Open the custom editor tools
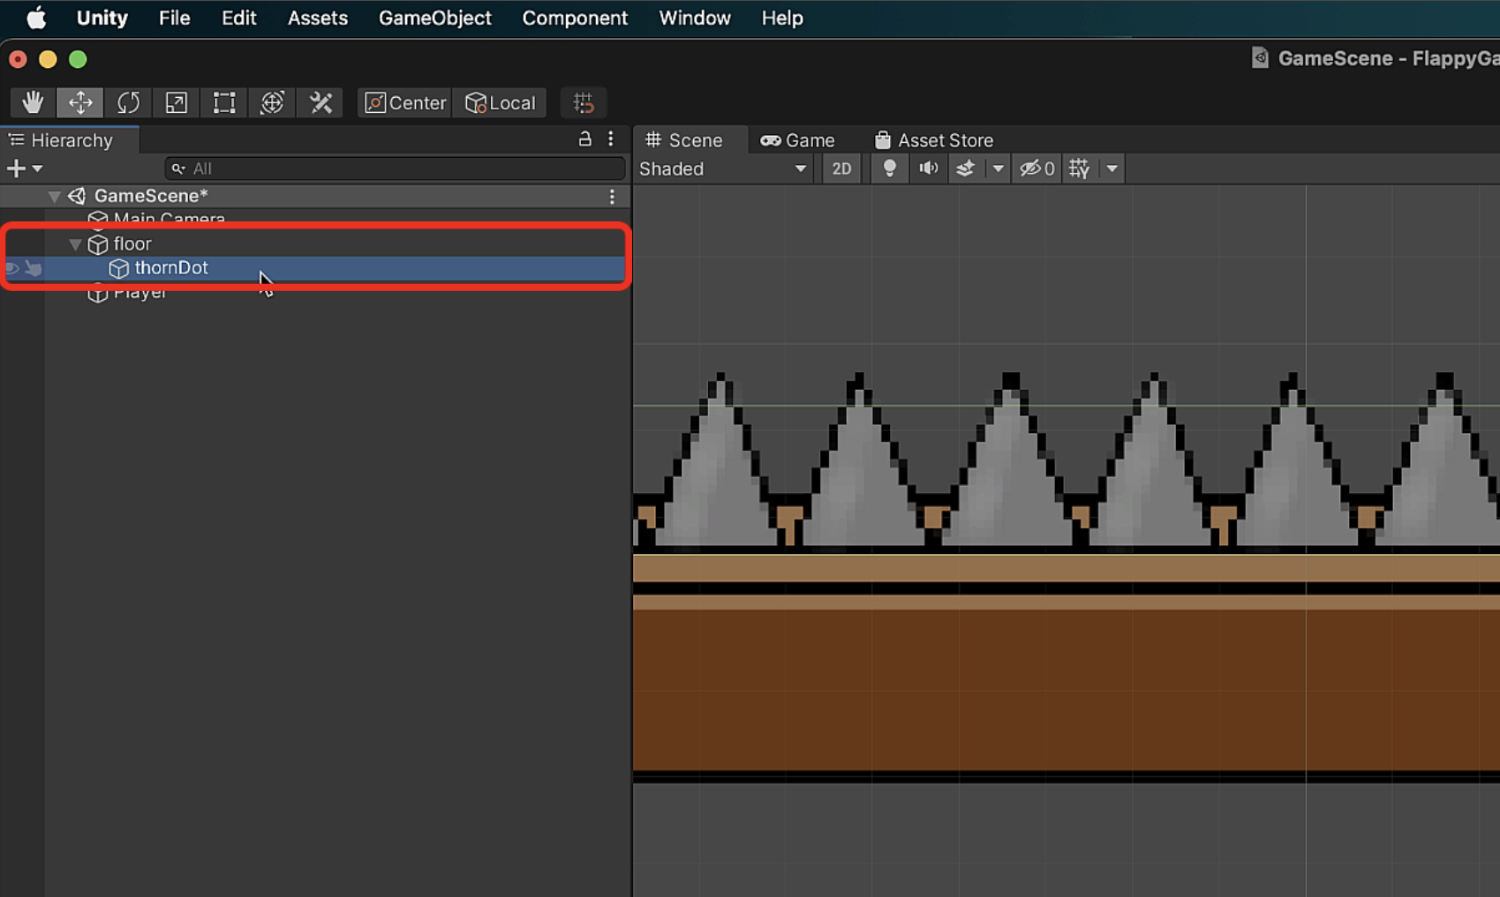Screen dimensions: 1500x897 tap(320, 103)
